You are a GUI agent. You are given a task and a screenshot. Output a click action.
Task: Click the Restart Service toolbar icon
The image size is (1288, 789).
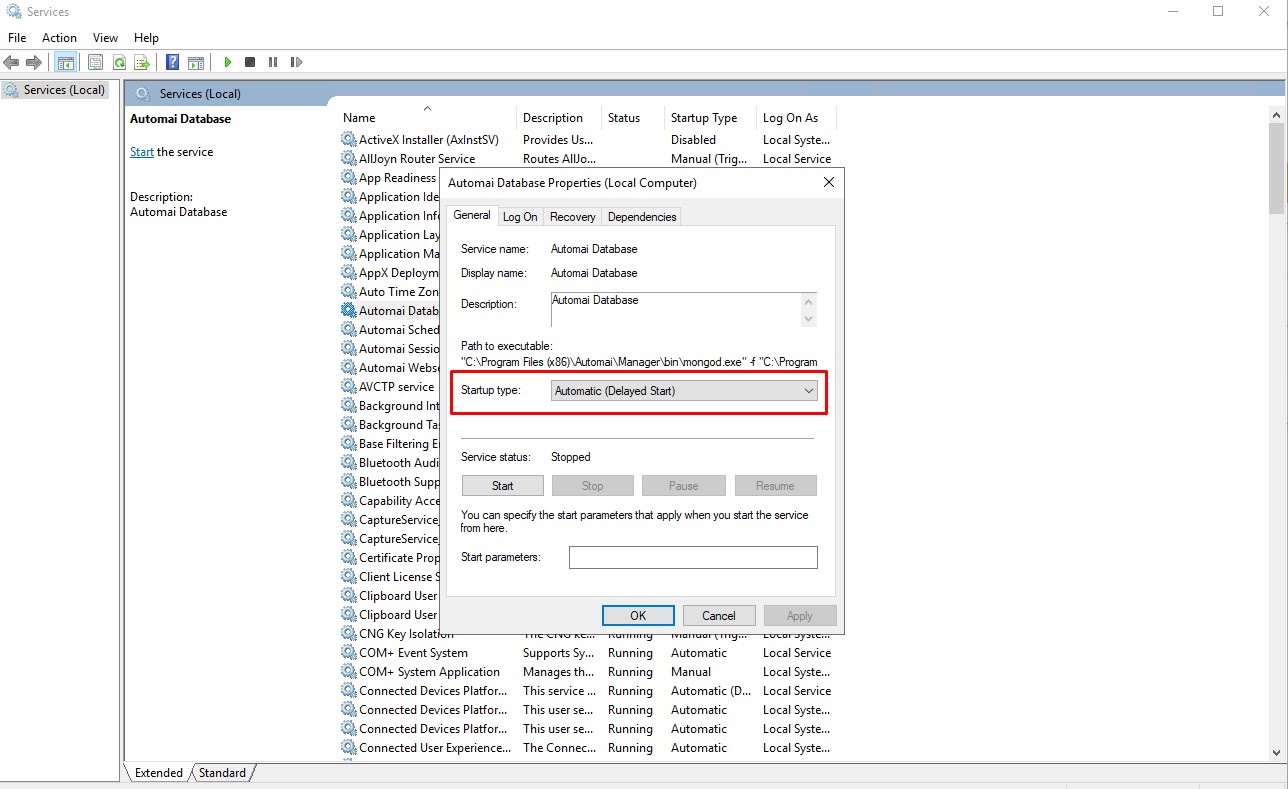pyautogui.click(x=296, y=62)
